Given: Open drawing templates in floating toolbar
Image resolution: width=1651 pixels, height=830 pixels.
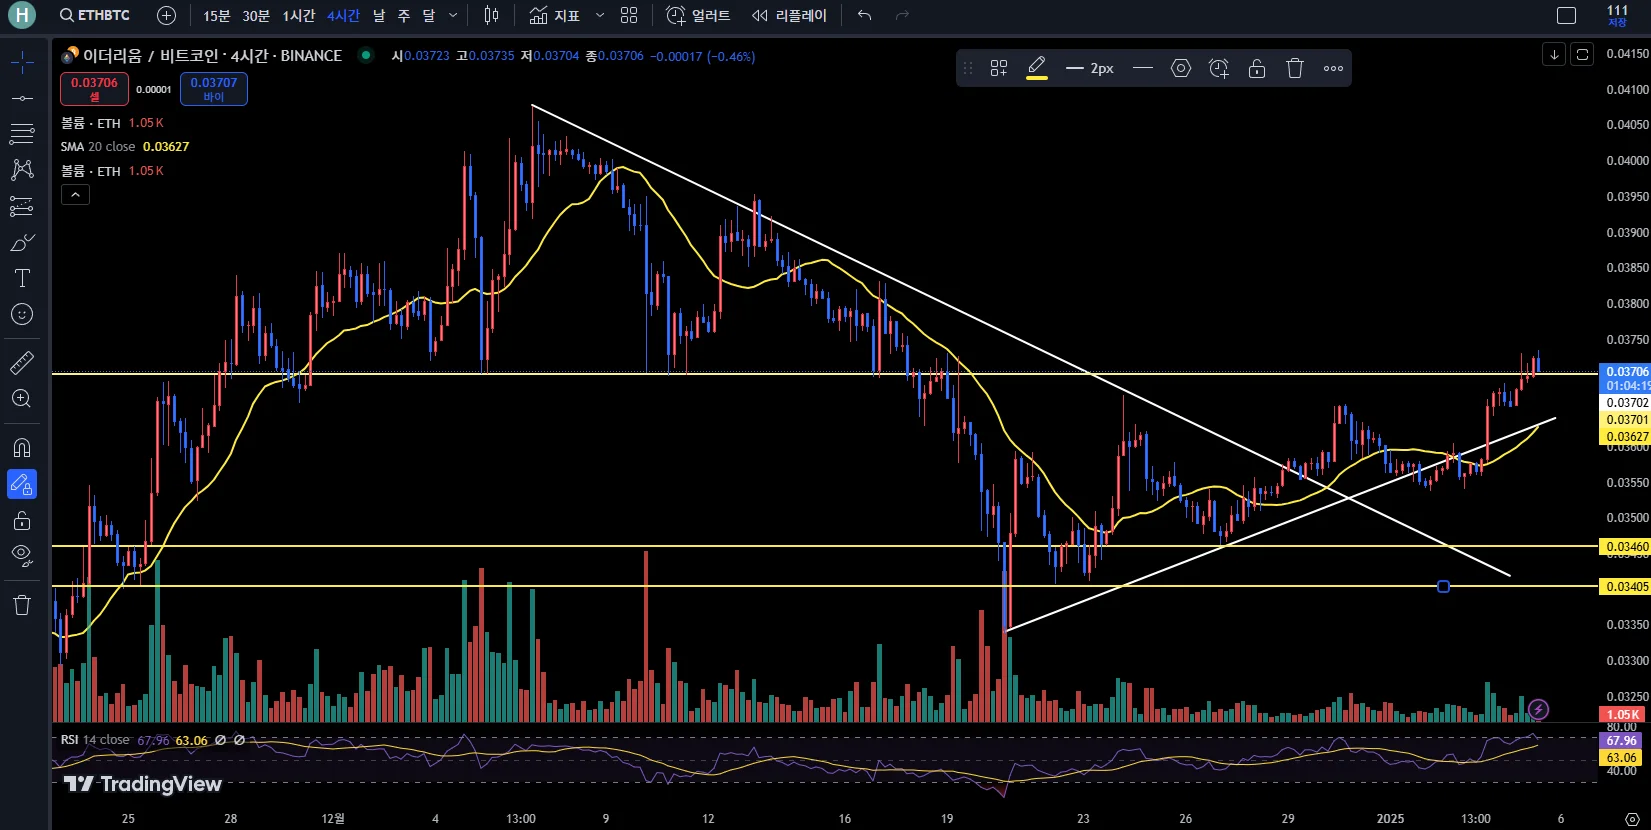Looking at the screenshot, I should pos(999,68).
